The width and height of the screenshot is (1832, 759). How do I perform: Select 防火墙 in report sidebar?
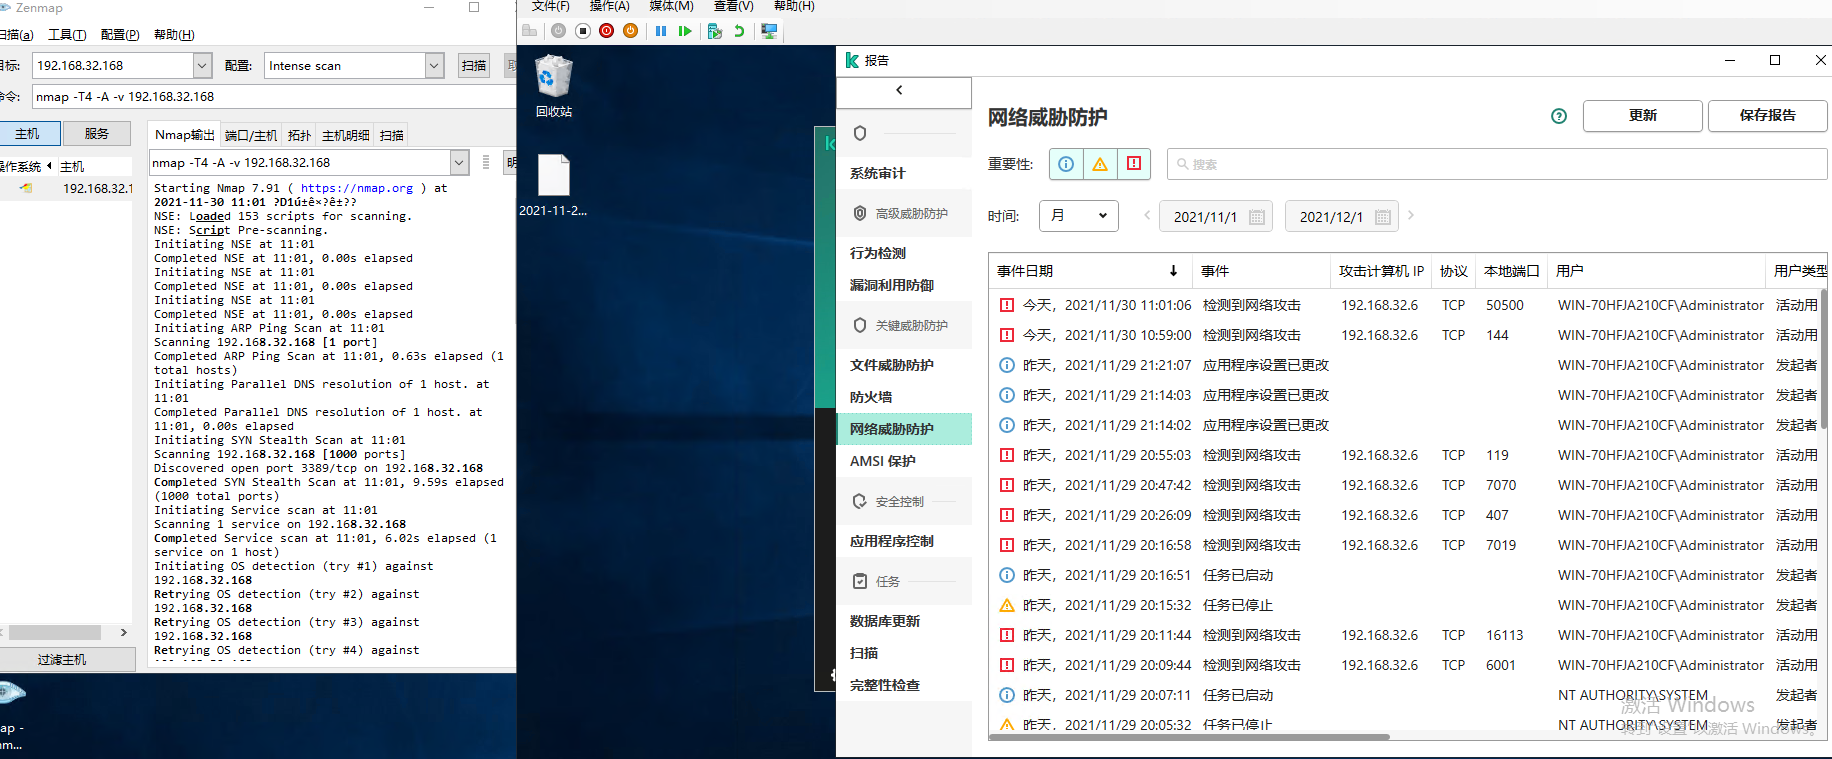904,397
